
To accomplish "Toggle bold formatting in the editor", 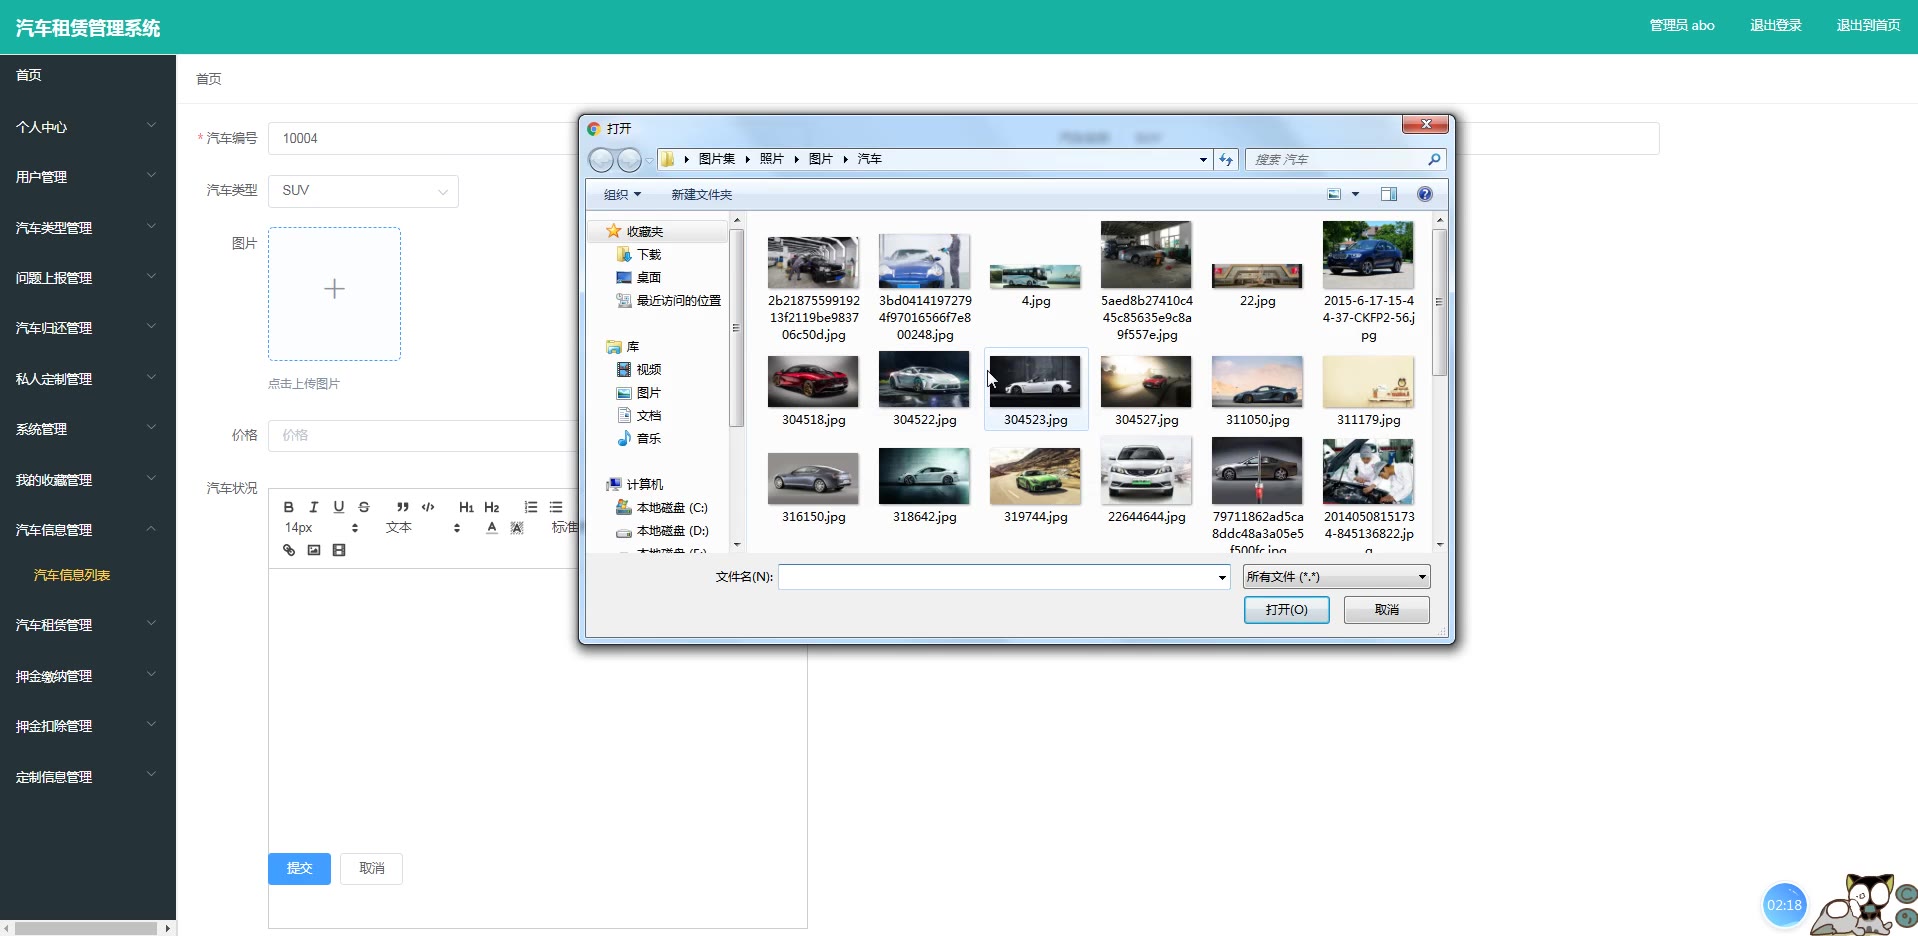I will (288, 507).
